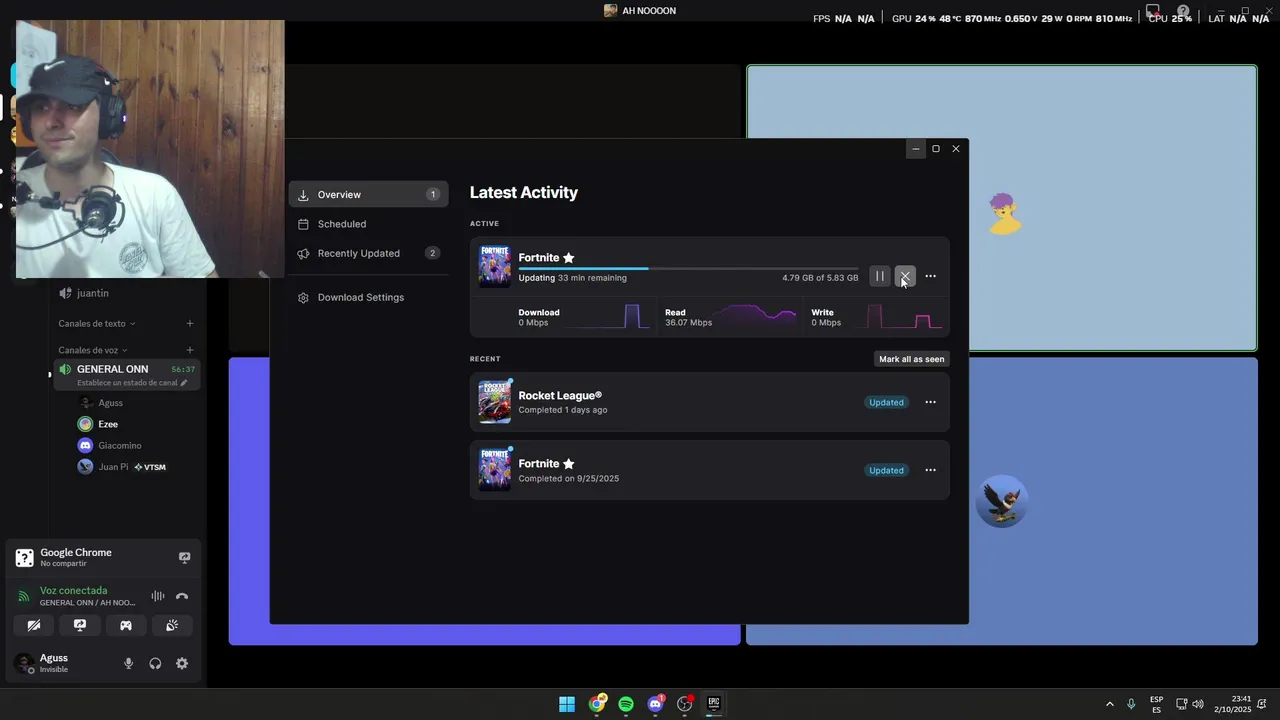Click the Write speed graph

point(903,317)
